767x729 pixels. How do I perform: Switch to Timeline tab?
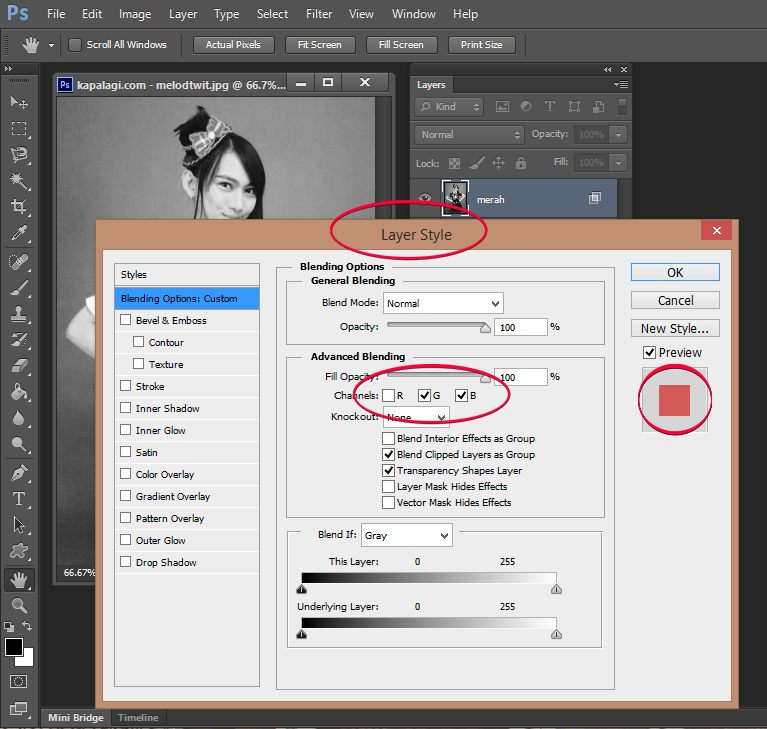point(138,718)
